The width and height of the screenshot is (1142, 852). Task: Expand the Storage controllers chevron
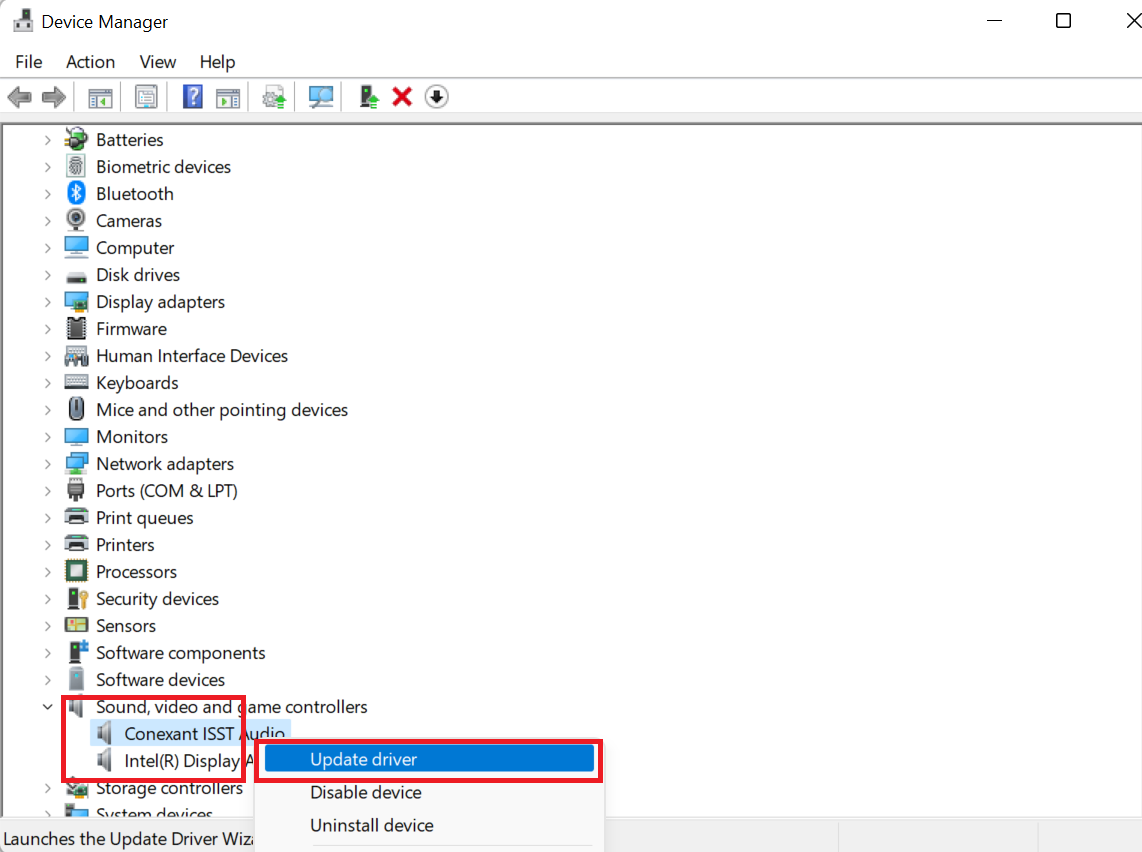tap(47, 788)
